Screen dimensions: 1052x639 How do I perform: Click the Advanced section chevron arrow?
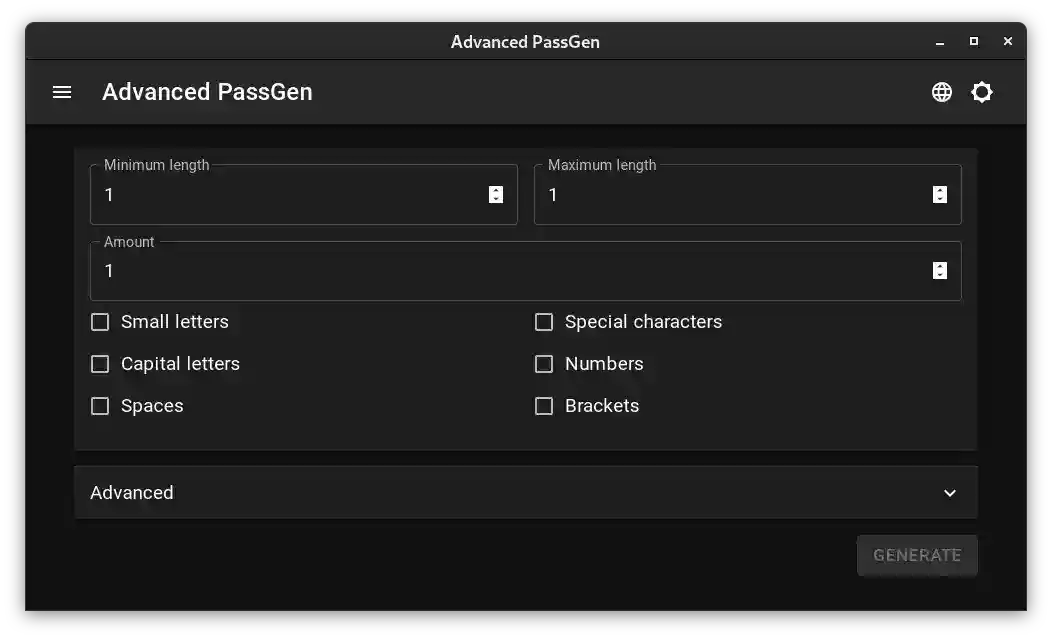(949, 492)
